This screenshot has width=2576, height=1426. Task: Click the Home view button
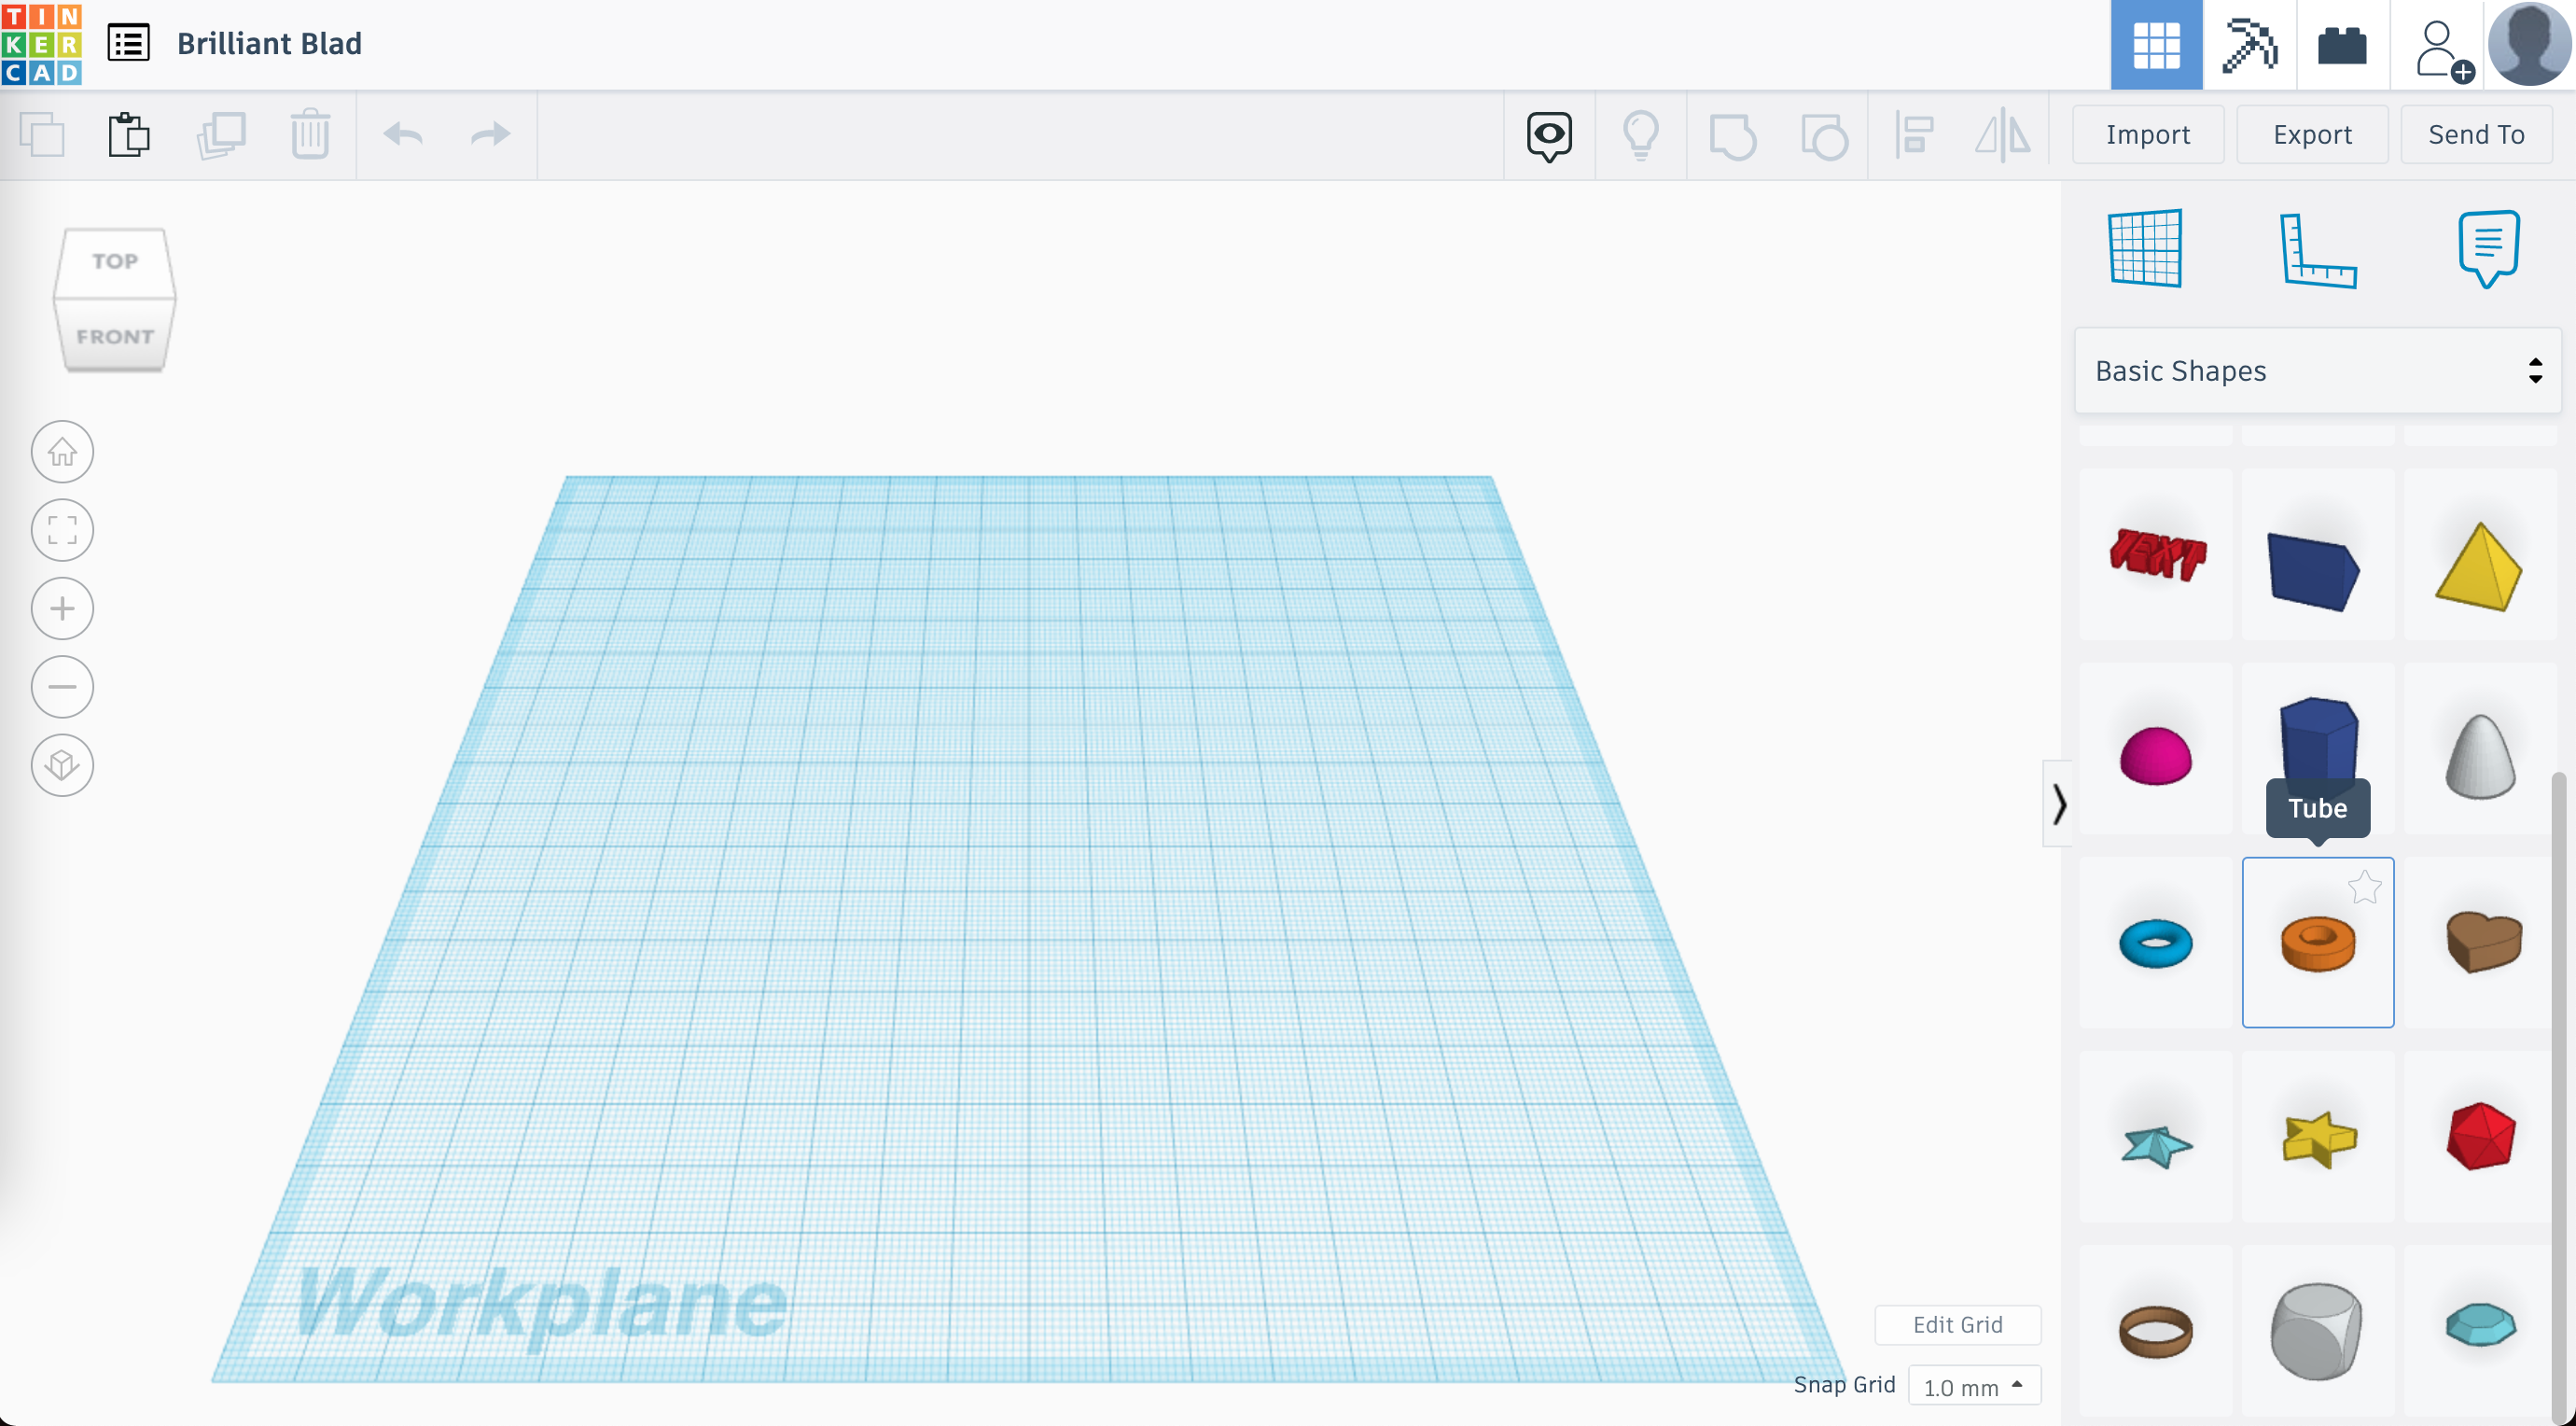click(62, 452)
